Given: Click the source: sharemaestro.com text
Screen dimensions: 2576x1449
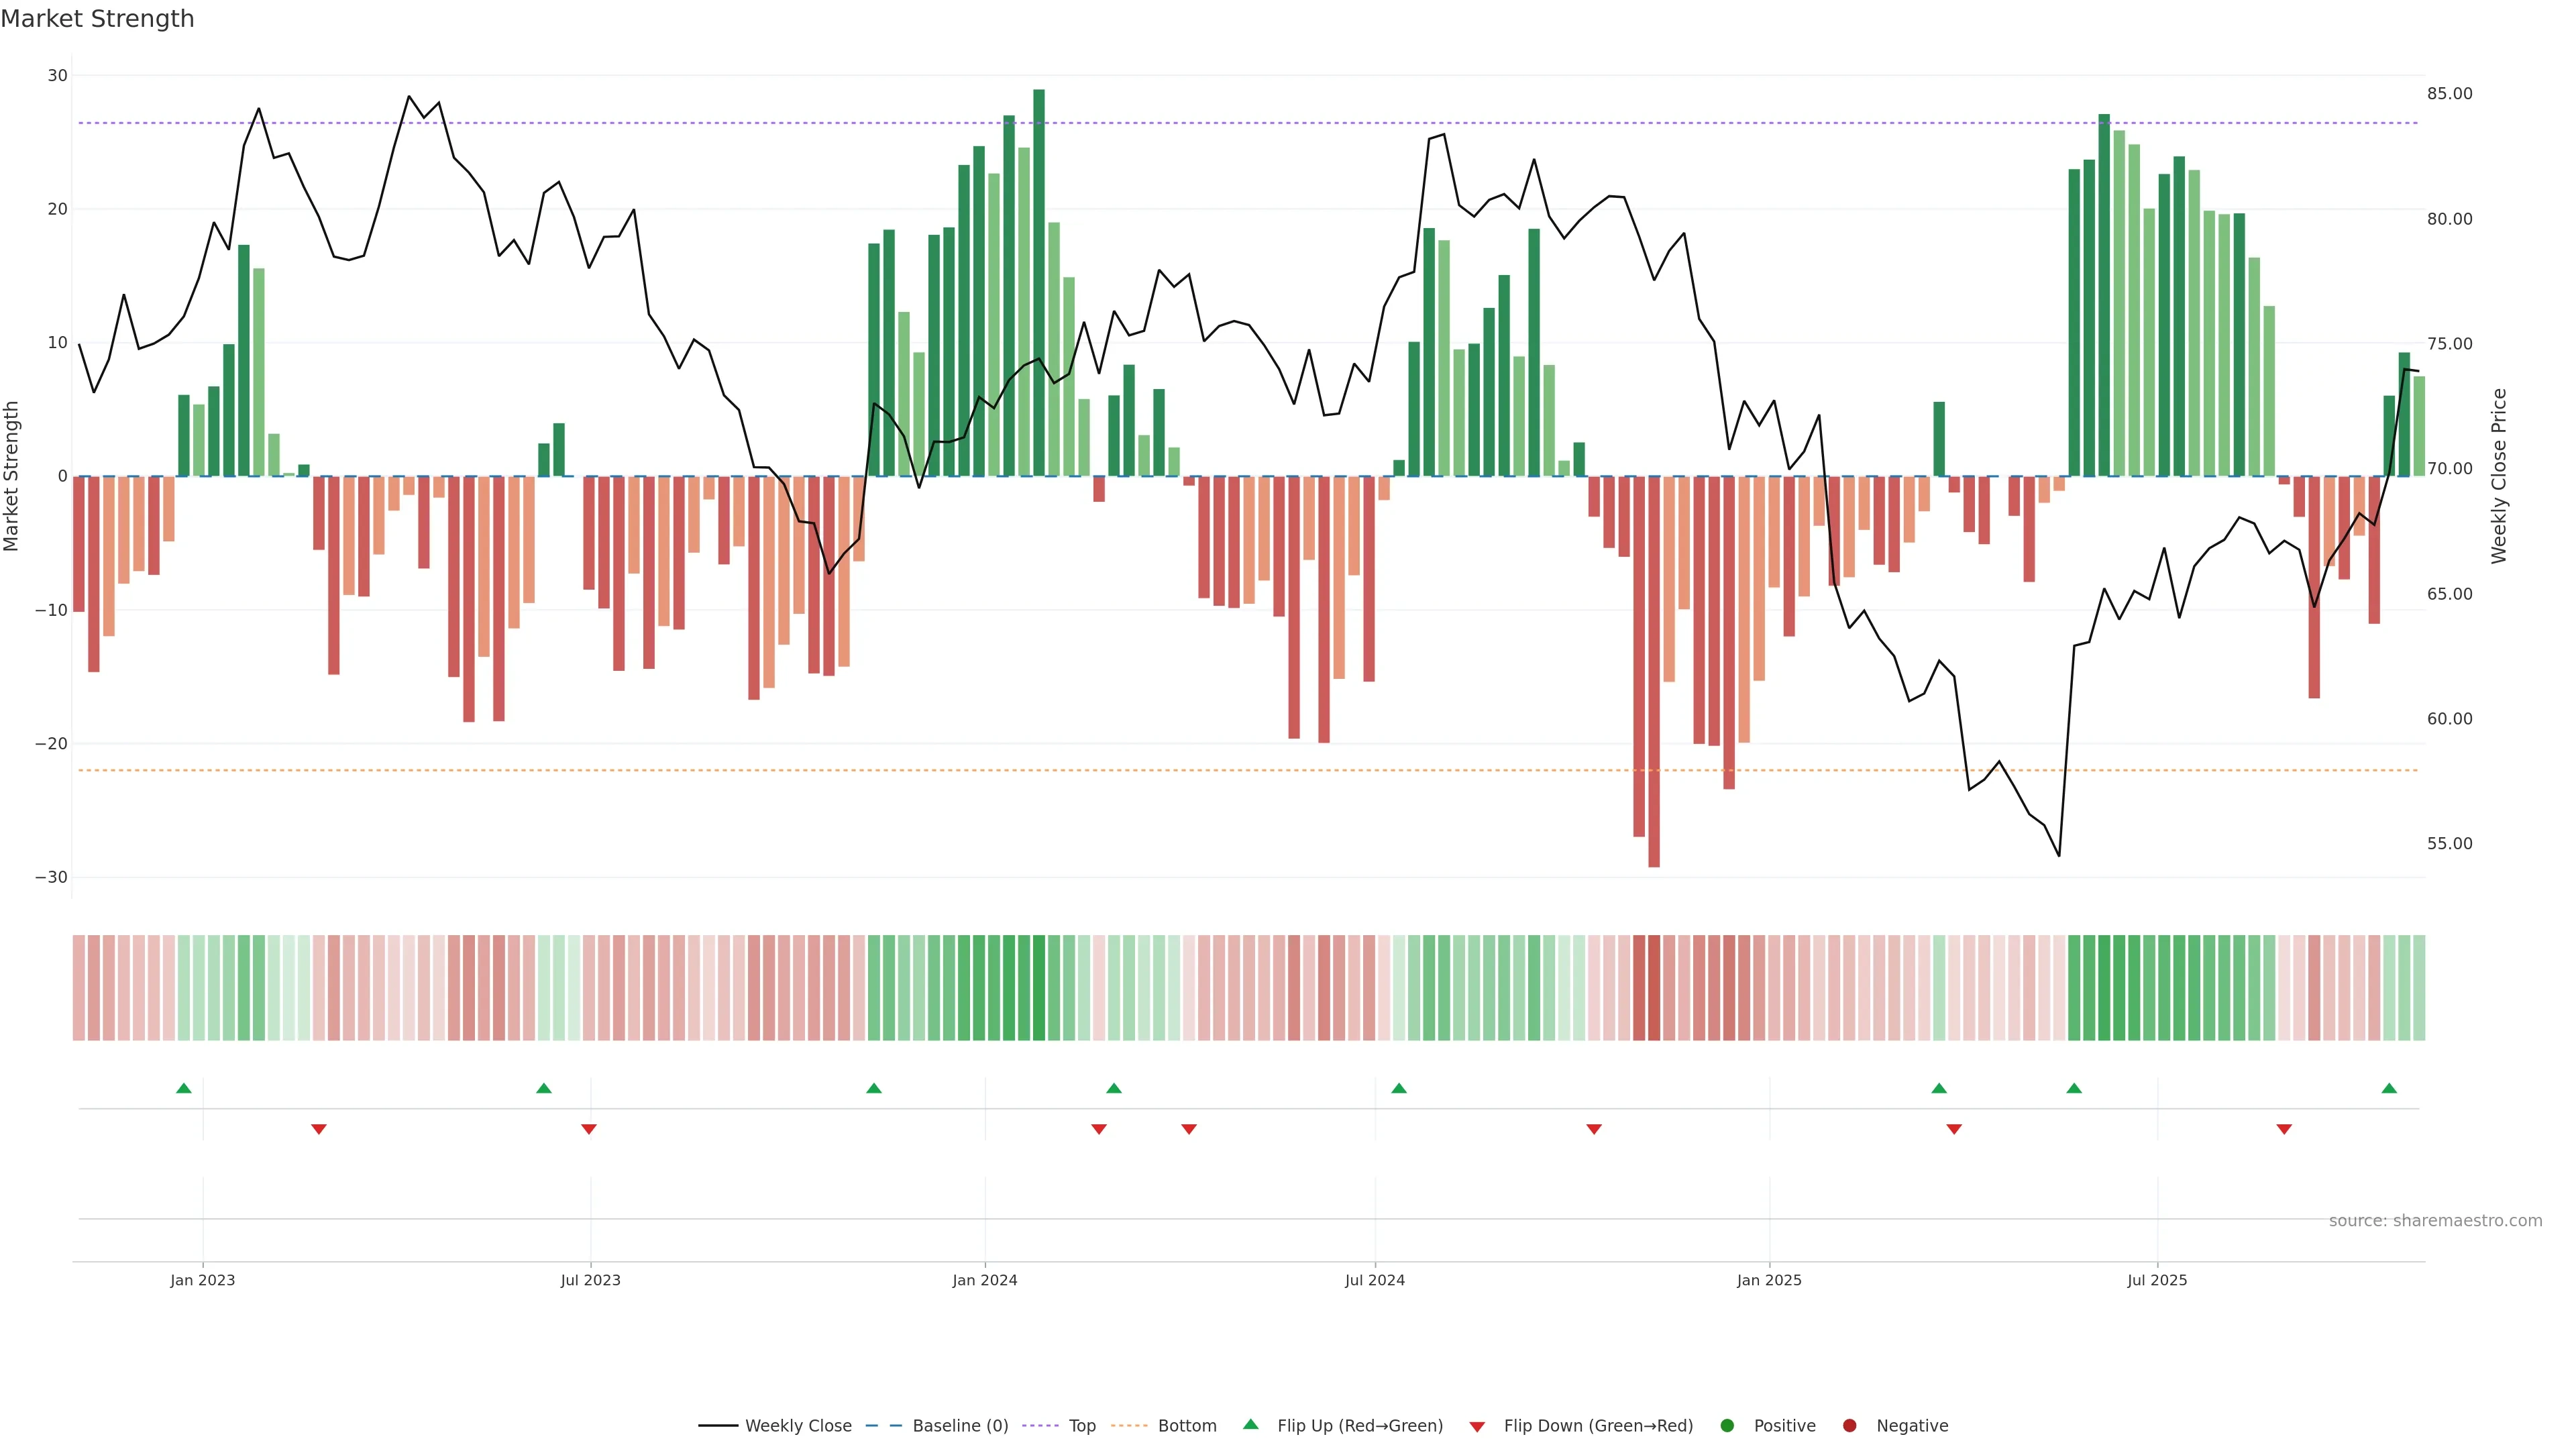Looking at the screenshot, I should 2435,1221.
